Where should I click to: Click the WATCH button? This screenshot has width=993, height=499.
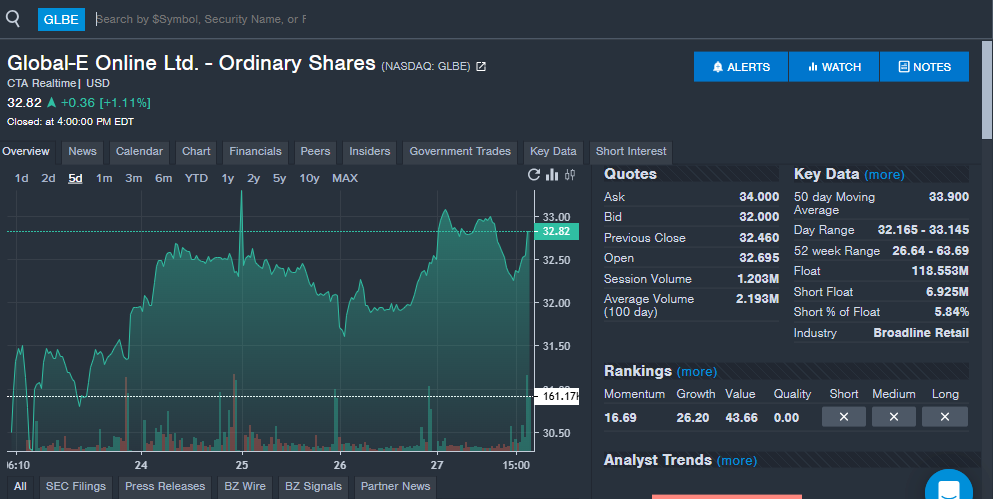point(834,66)
